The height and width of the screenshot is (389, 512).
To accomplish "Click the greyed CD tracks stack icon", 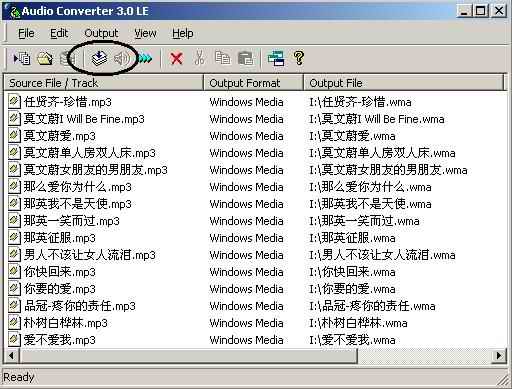I will (x=67, y=59).
